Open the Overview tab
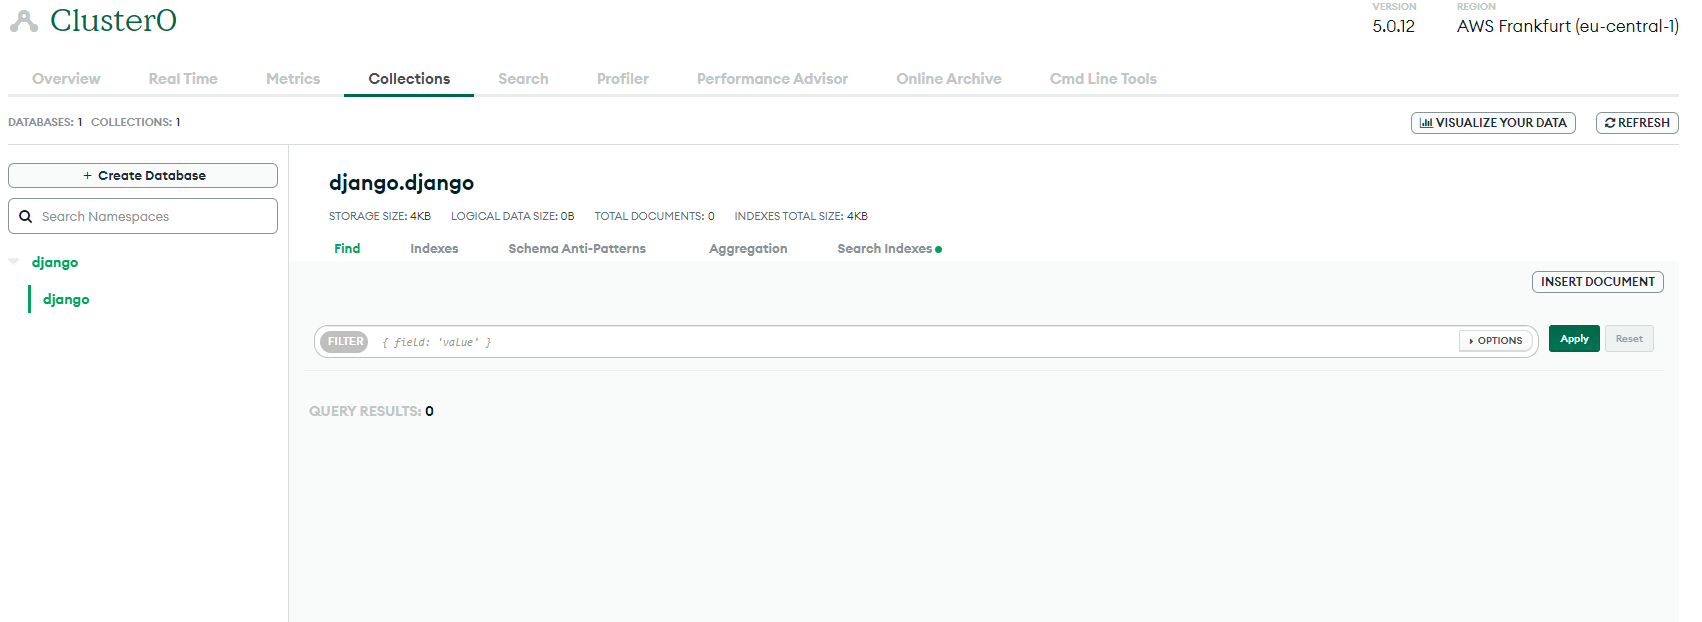This screenshot has width=1702, height=622. point(66,79)
